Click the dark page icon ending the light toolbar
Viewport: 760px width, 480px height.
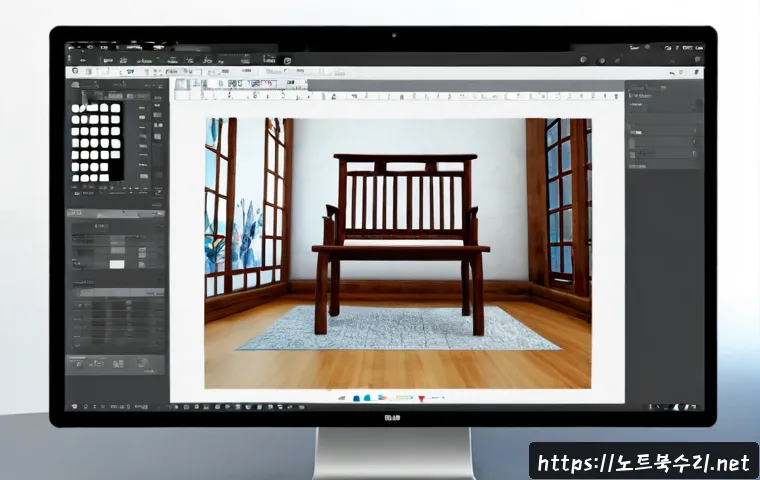click(x=696, y=72)
